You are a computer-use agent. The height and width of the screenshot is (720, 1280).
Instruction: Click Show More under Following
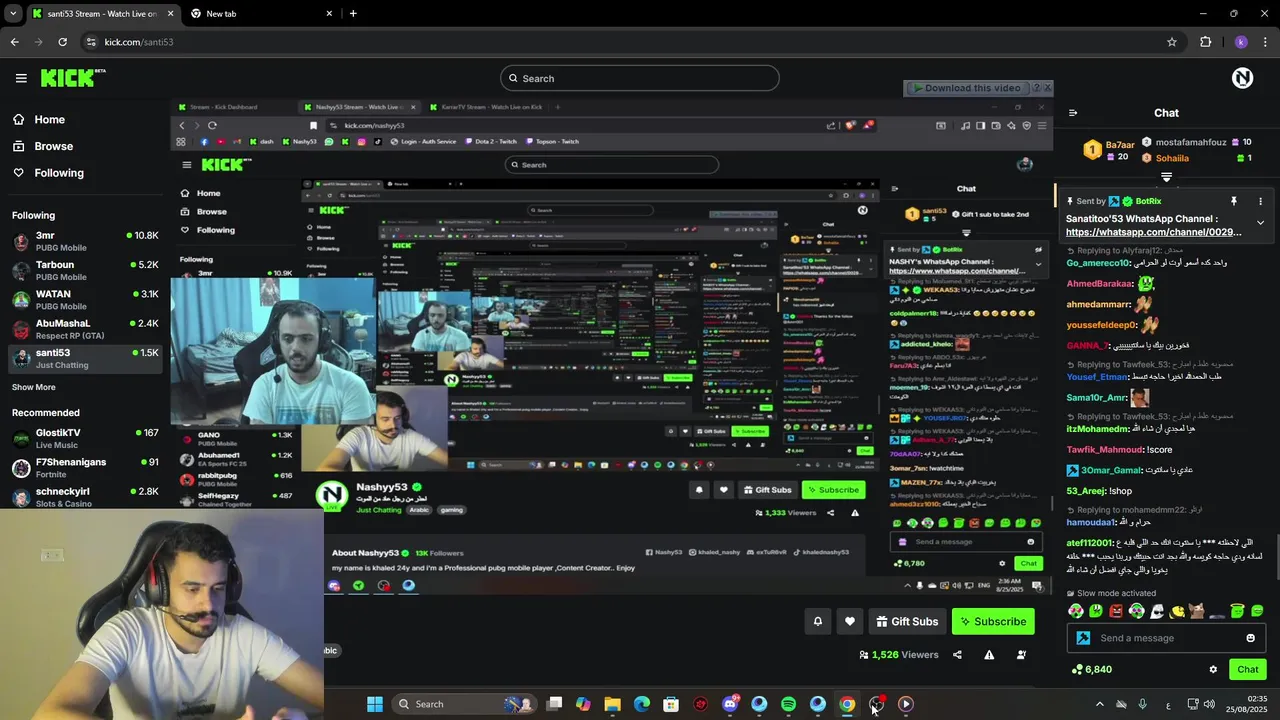[34, 387]
